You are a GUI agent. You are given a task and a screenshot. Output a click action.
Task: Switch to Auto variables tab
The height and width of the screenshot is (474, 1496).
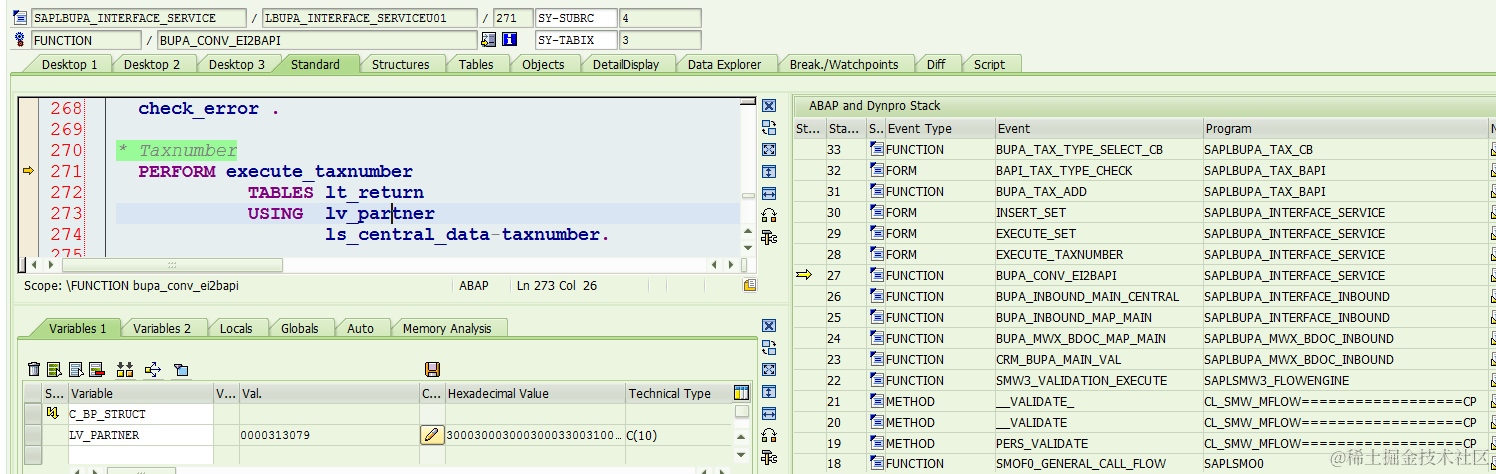(360, 328)
